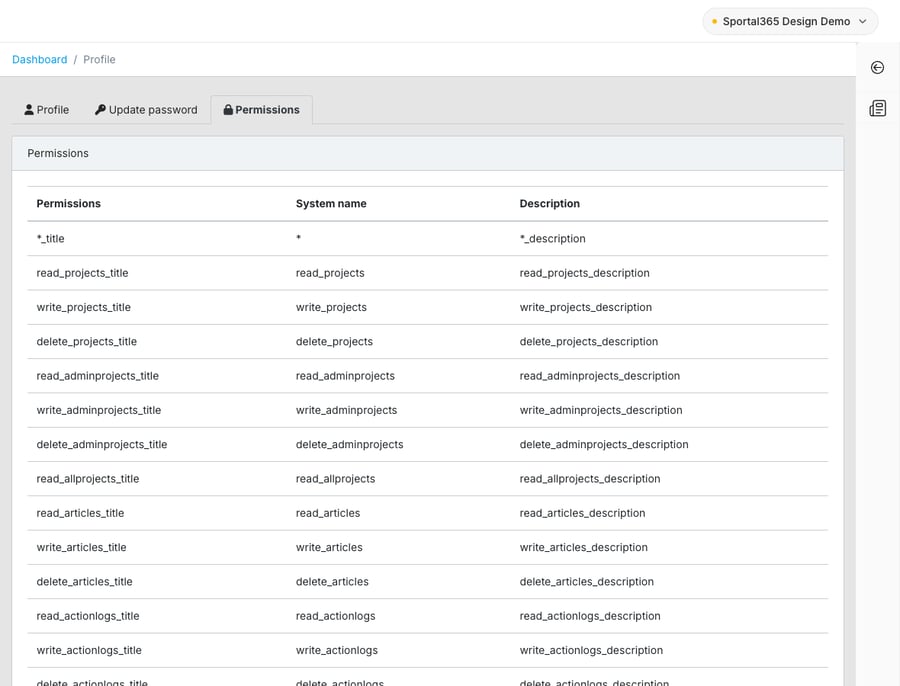Select the *_title cell
Viewport: 900px width, 686px height.
coord(157,239)
